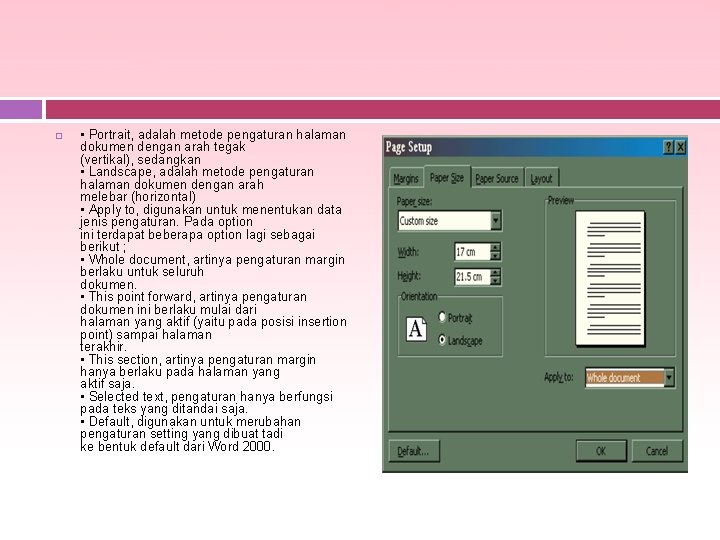Viewport: 720px width, 540px height.
Task: Select the Portrait orientation radio button
Action: [442, 317]
